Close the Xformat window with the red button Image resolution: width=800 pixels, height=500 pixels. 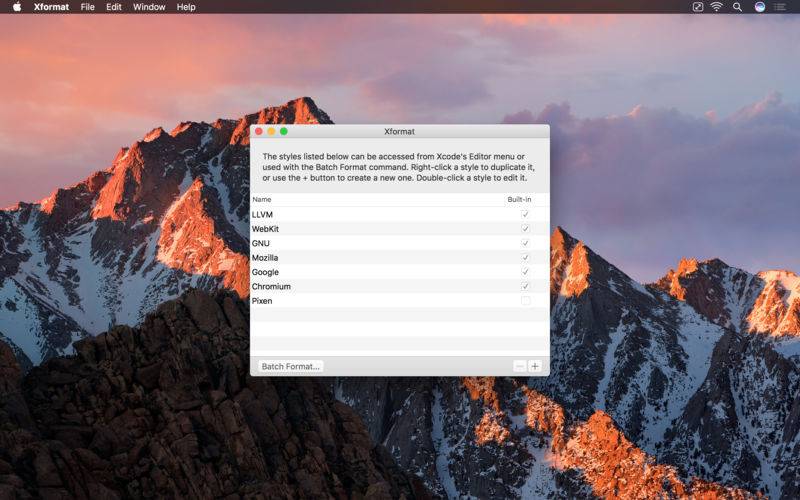259,132
